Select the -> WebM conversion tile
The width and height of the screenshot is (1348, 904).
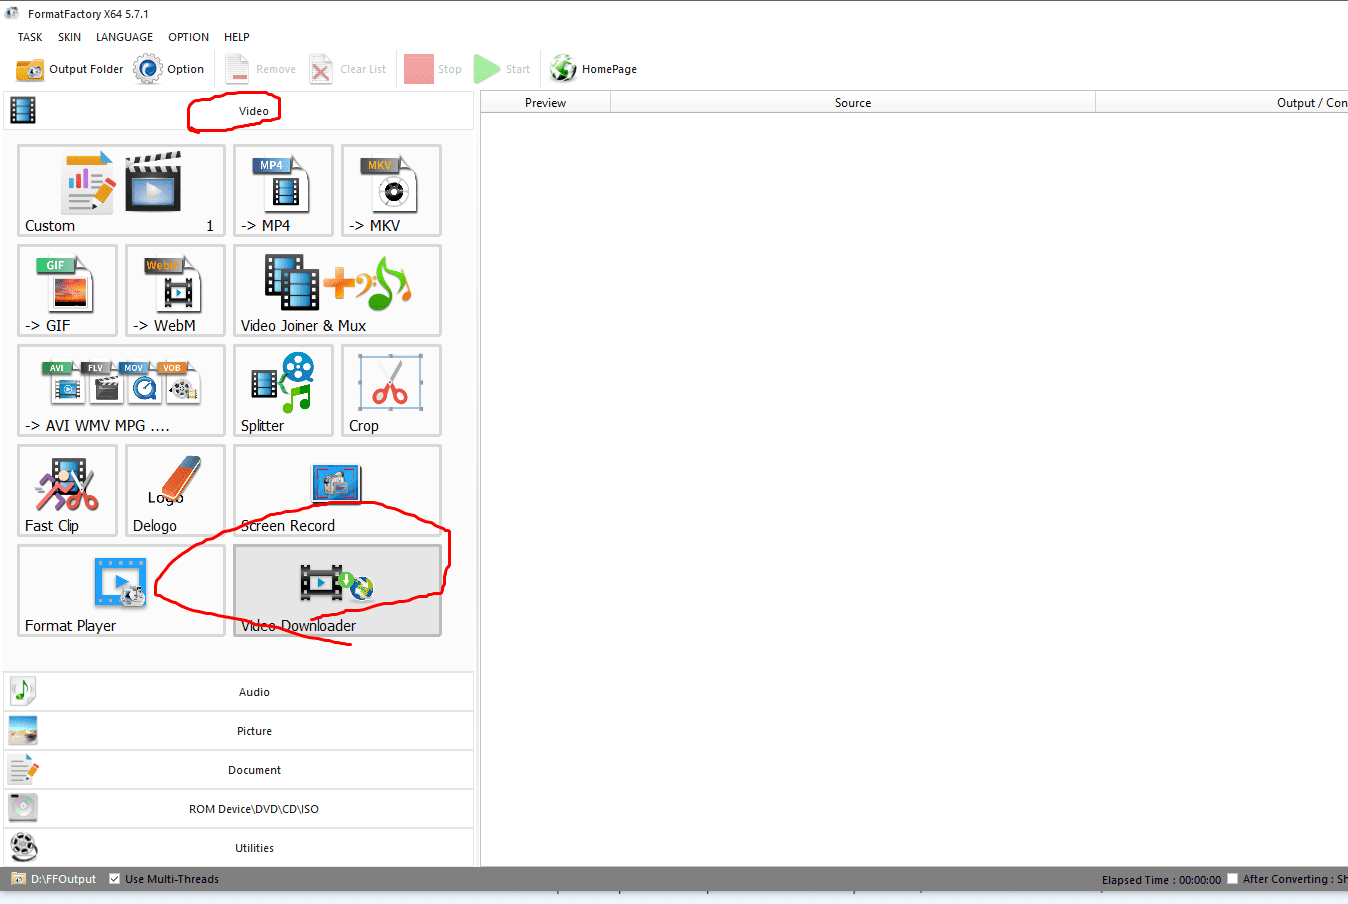(x=175, y=290)
